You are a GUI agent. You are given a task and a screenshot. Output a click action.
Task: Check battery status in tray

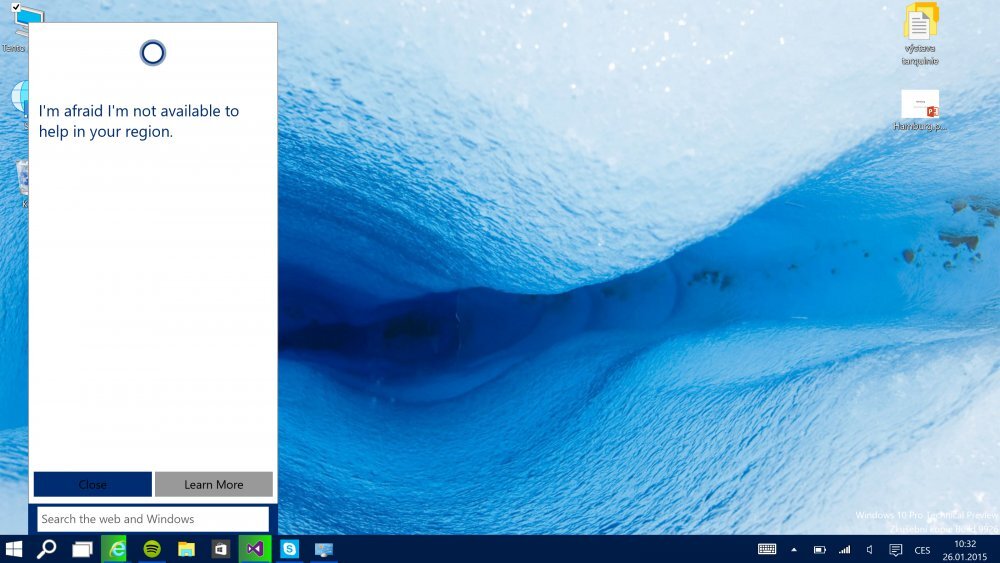click(820, 550)
